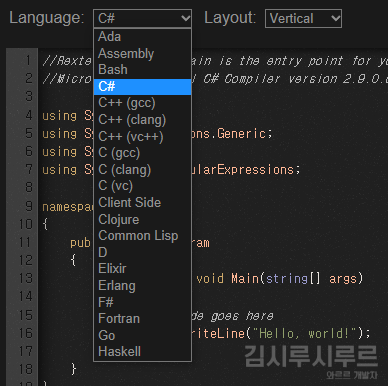
Task: Select Ada from the language list
Action: point(142,37)
